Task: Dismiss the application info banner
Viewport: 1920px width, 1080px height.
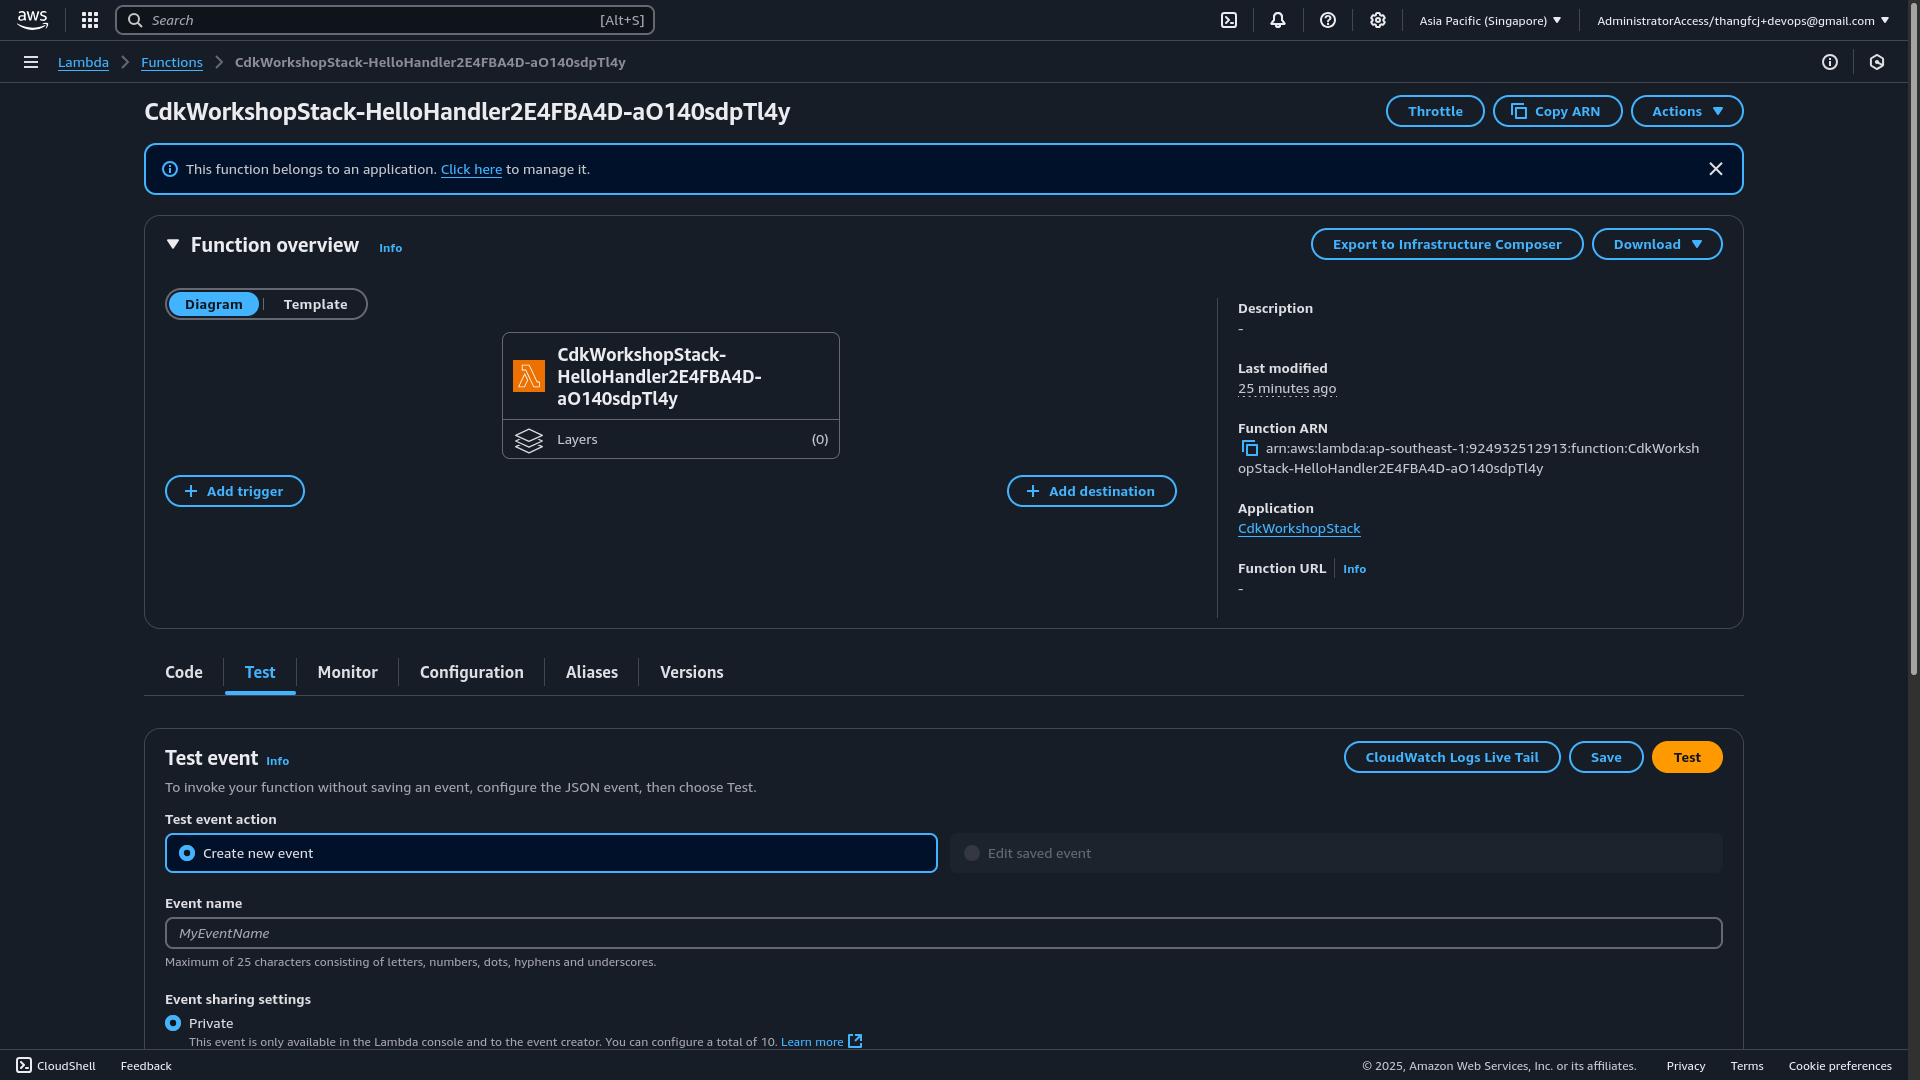Action: (1716, 169)
